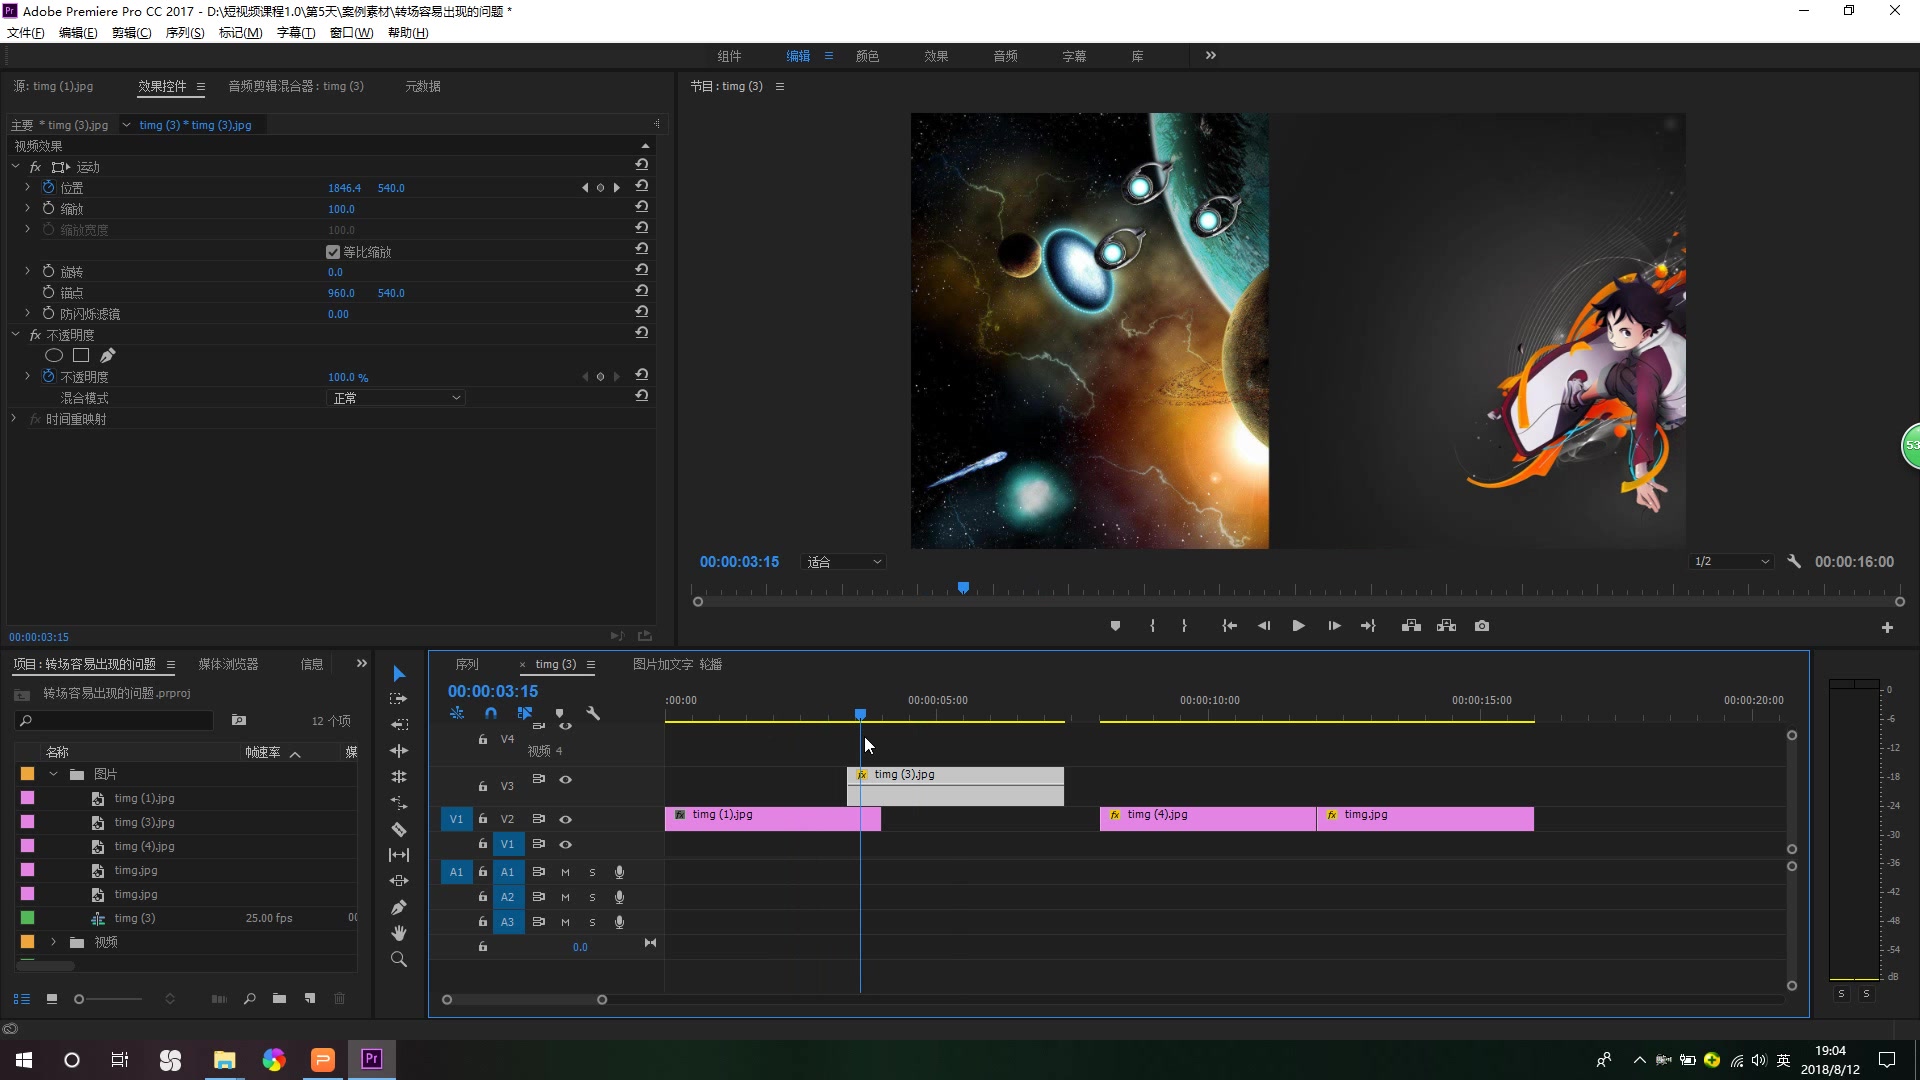The image size is (1920, 1080).
Task: Collapse the 不透明度 Opacity effect group
Action: click(x=15, y=335)
